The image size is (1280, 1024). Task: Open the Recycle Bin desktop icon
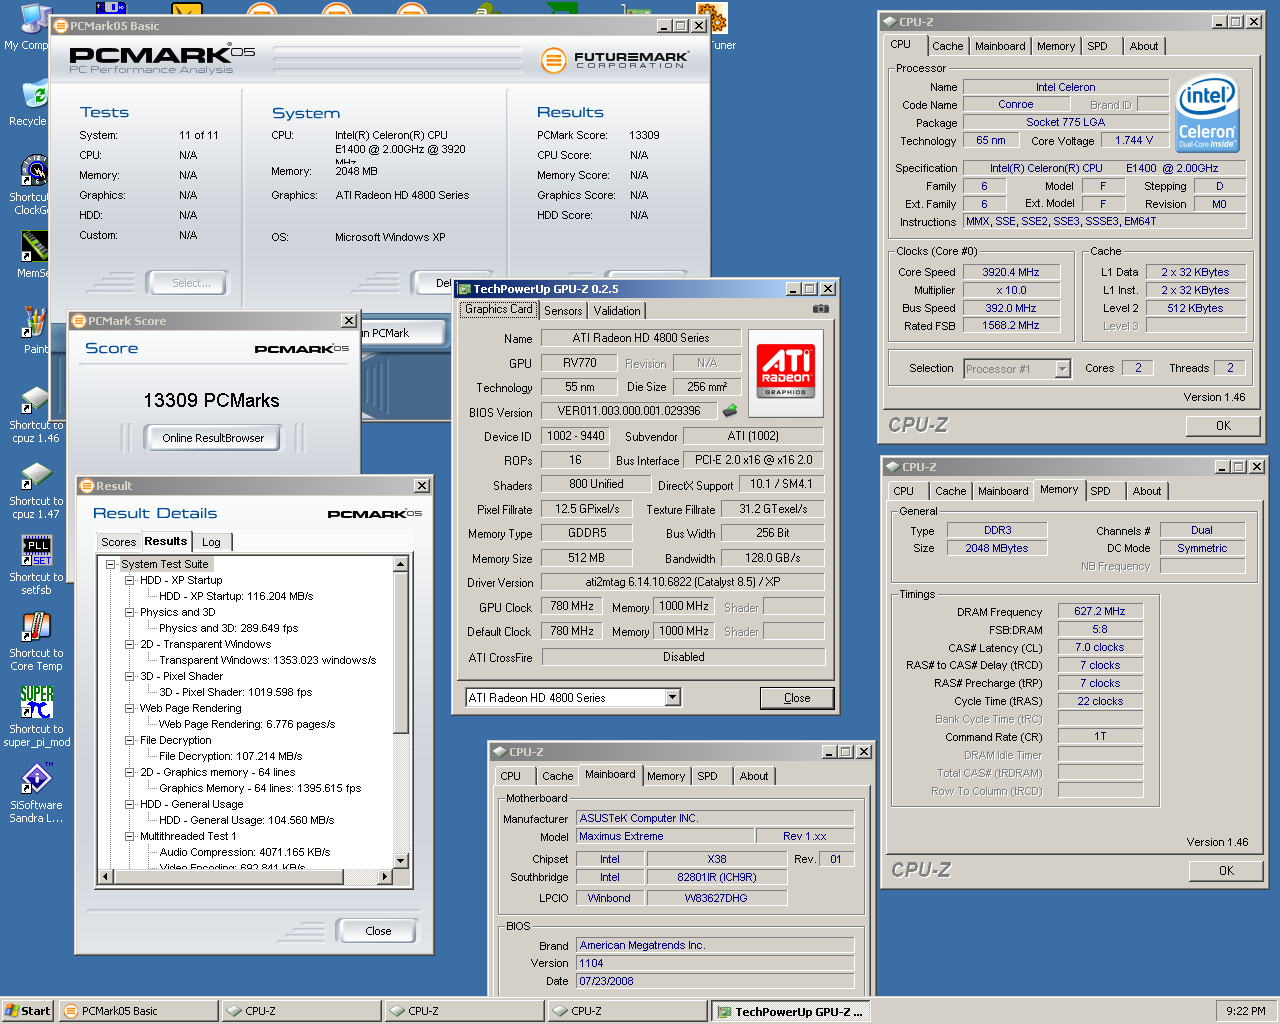pyautogui.click(x=34, y=95)
